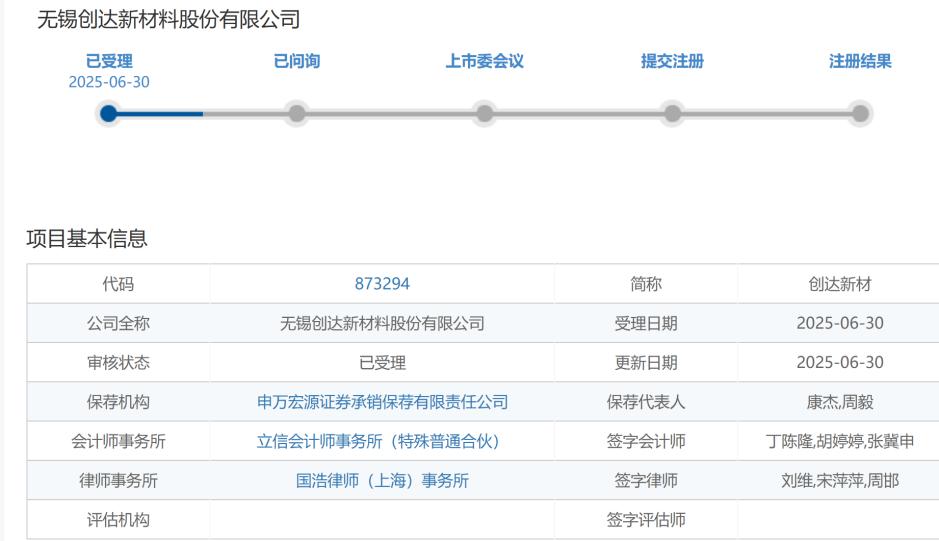Viewport: 939px width, 541px height.
Task: Select the 已问询 stage label
Action: [x=296, y=61]
